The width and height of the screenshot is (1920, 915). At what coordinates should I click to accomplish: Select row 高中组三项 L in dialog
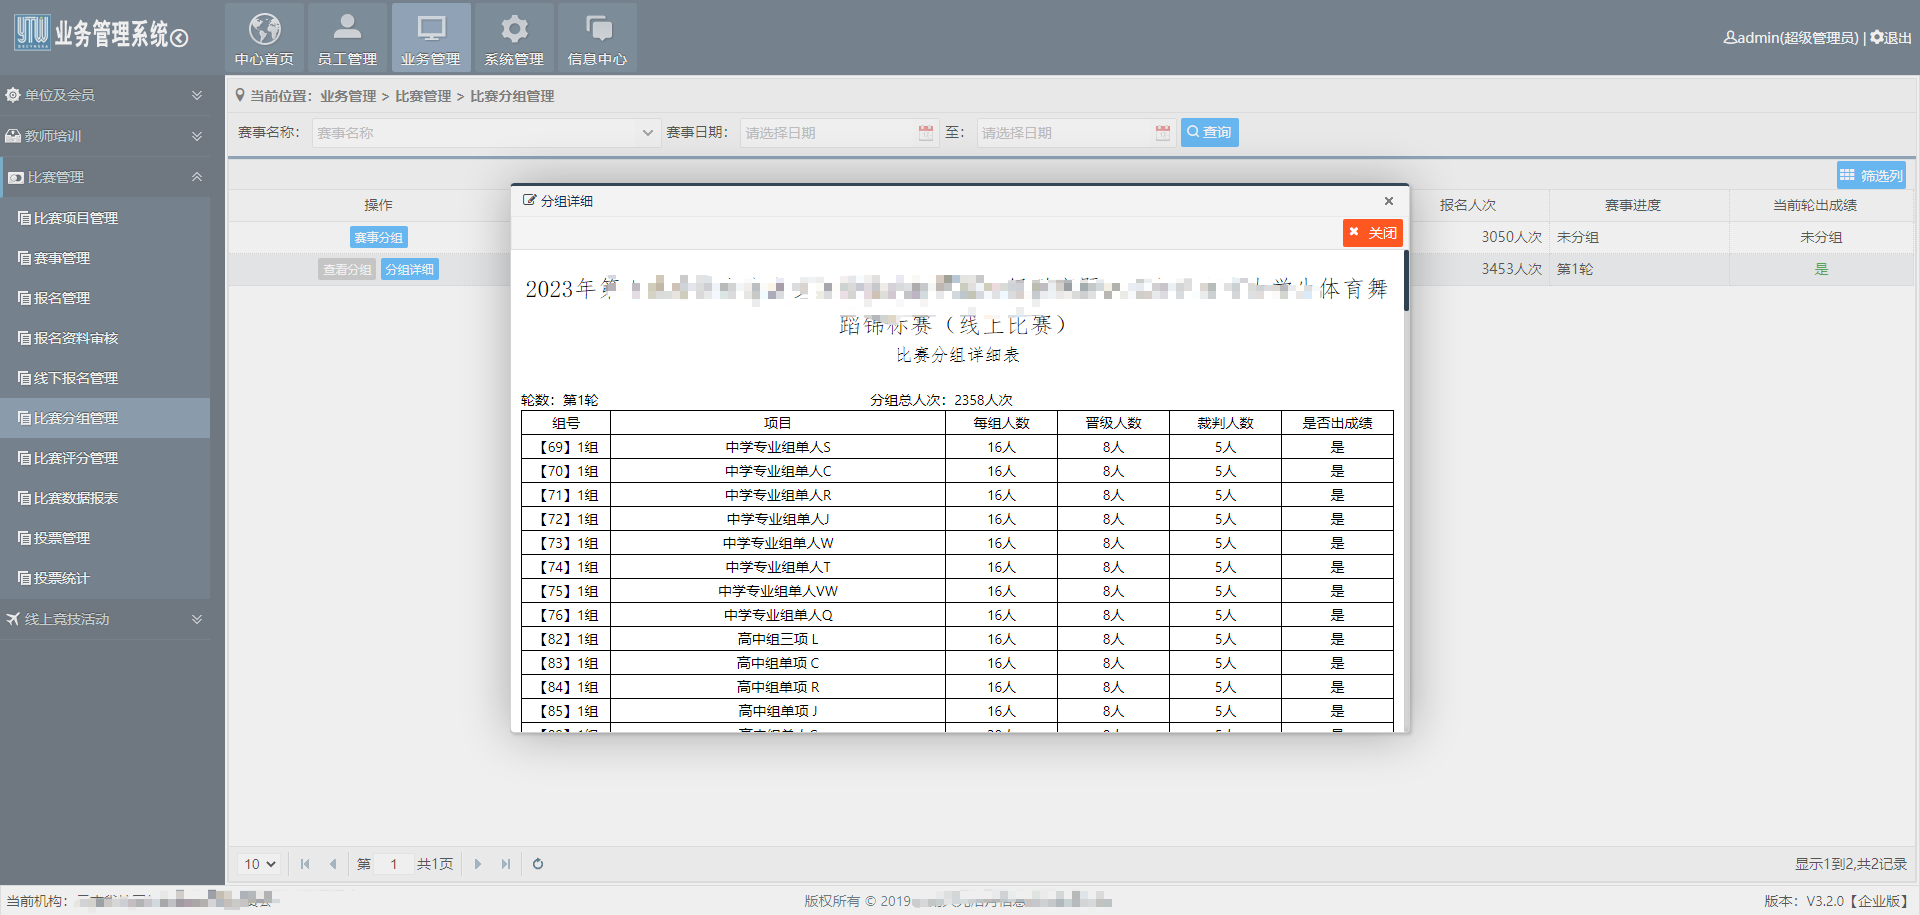click(x=957, y=639)
